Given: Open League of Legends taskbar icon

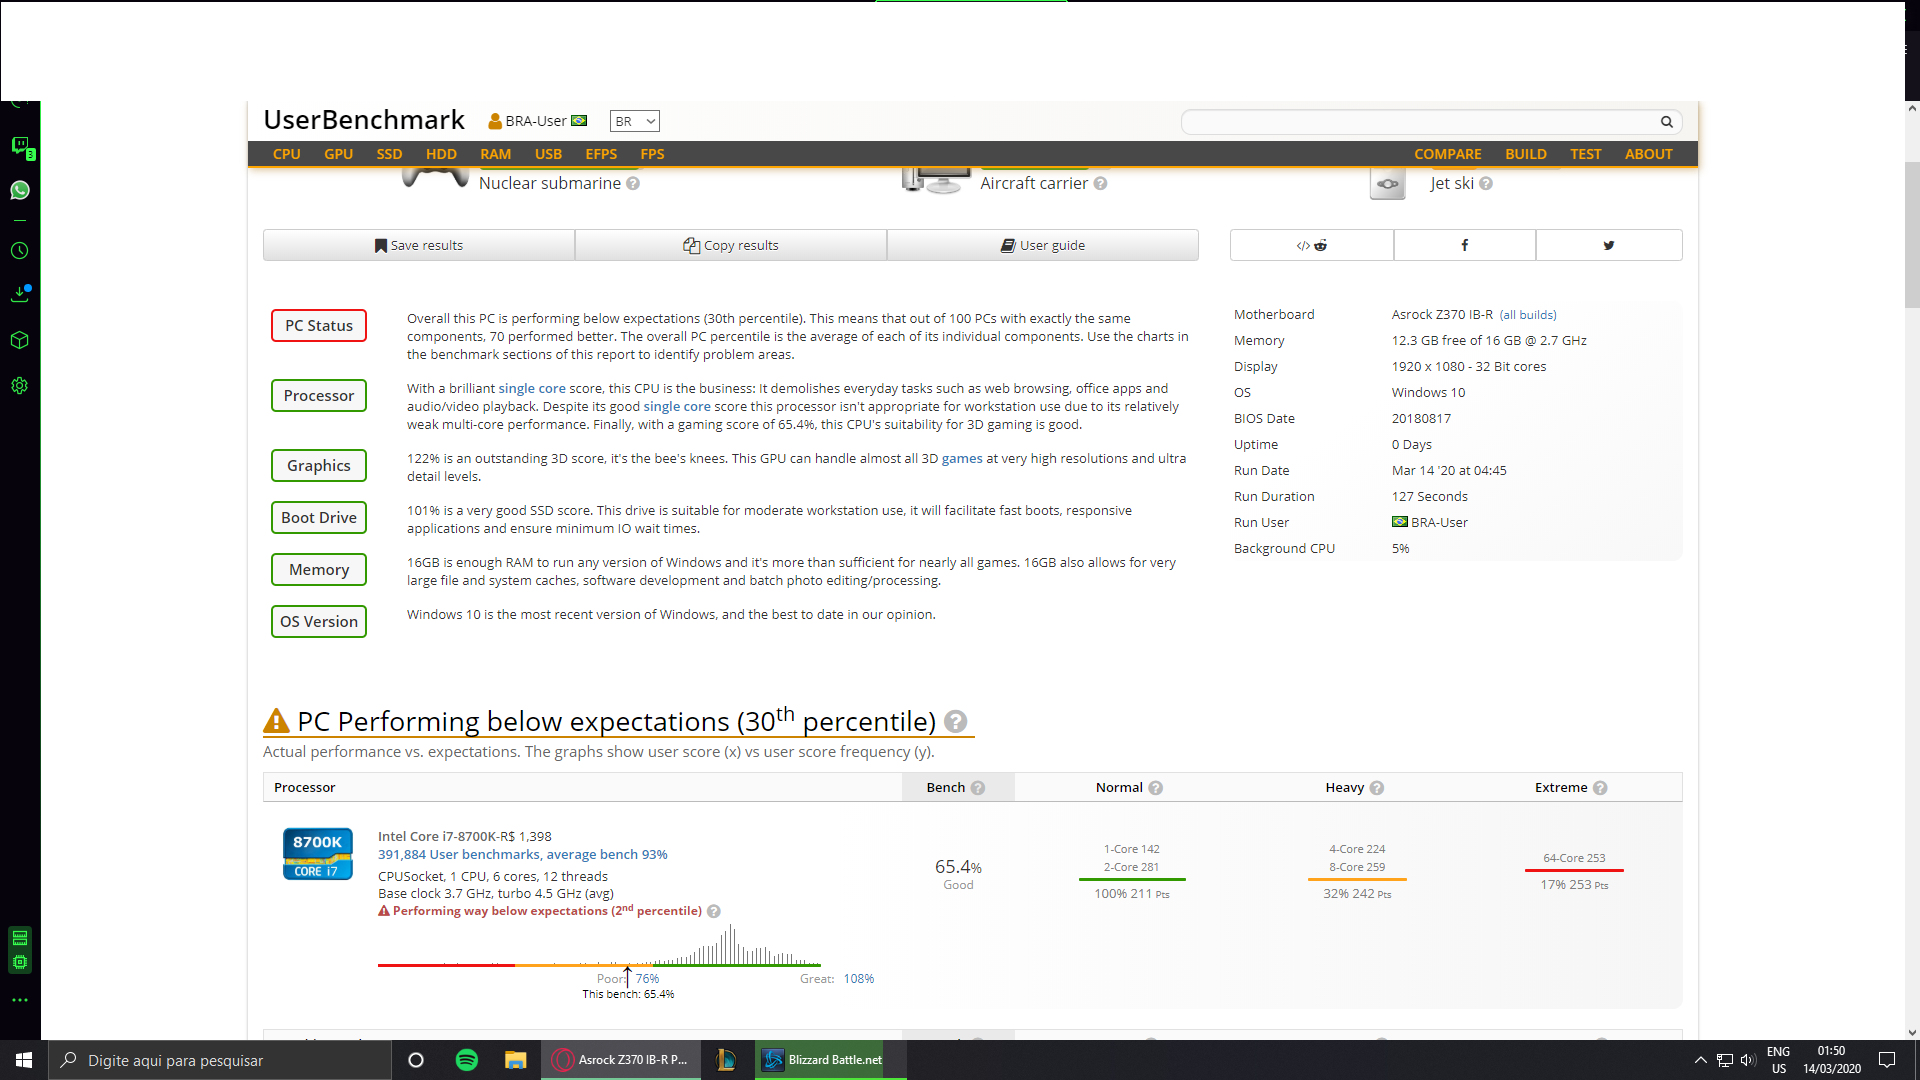Looking at the screenshot, I should tap(726, 1060).
